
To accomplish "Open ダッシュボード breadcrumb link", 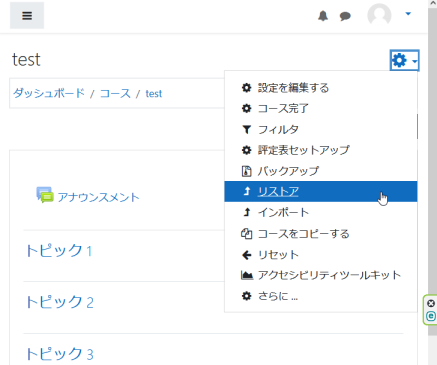I will tap(49, 93).
